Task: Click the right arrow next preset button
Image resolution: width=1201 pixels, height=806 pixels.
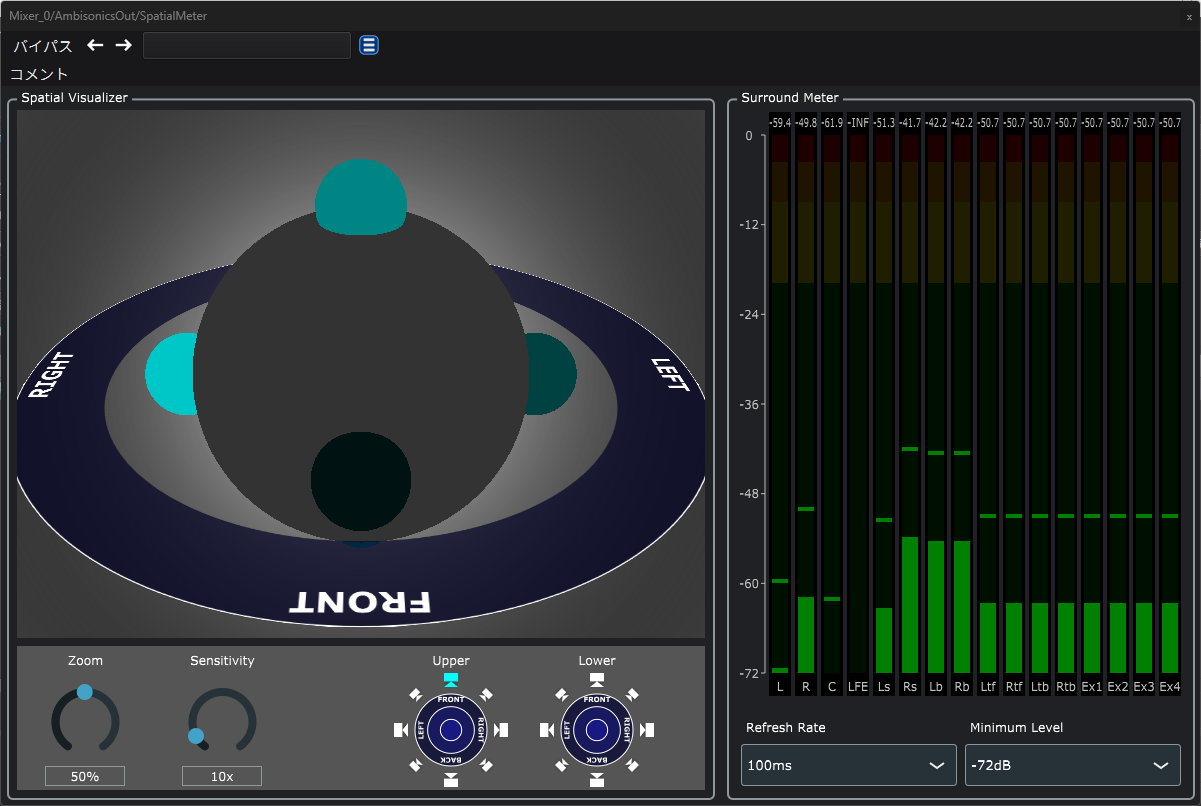Action: 123,45
